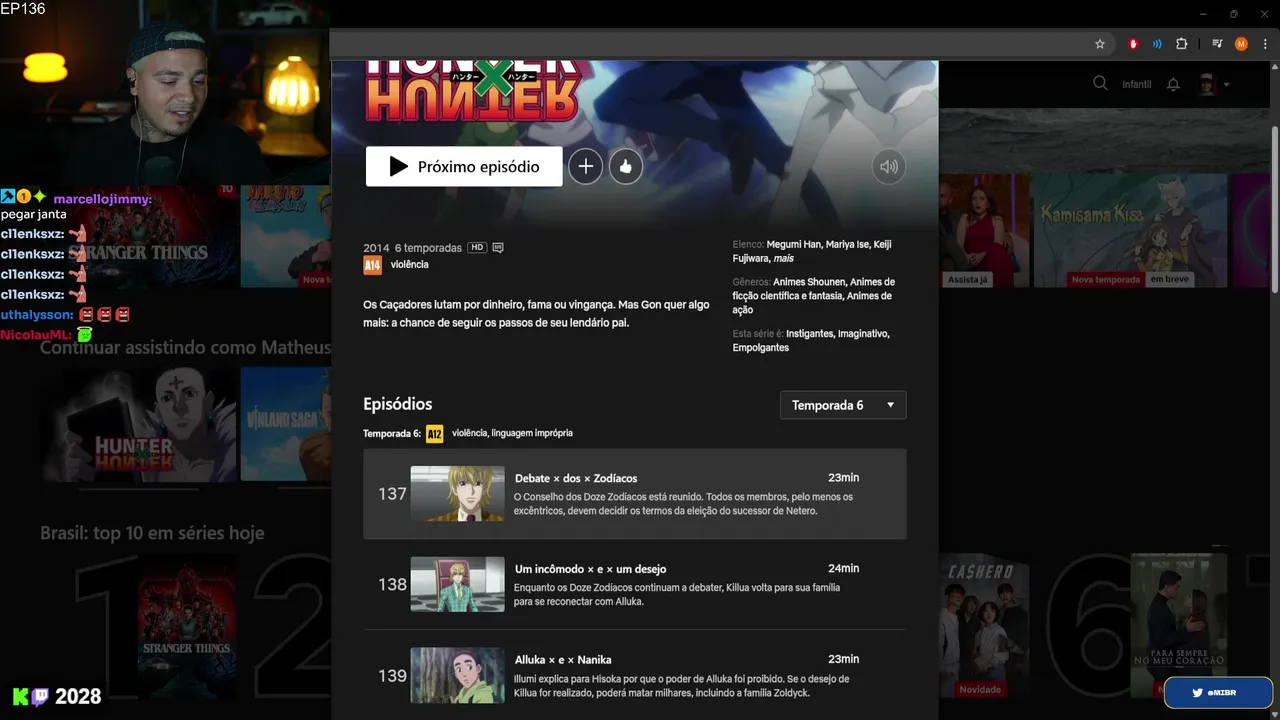Open Para Sempre no Meu Coração card
This screenshot has width=1280, height=720.
[x=1179, y=626]
